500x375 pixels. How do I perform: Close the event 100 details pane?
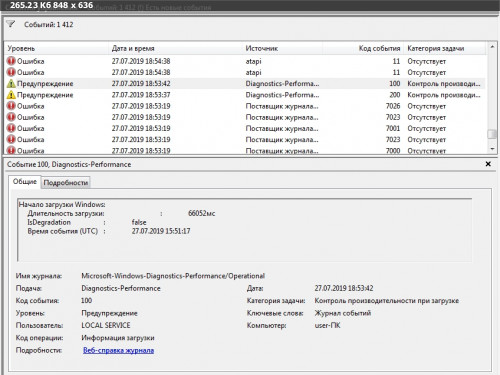(x=488, y=164)
